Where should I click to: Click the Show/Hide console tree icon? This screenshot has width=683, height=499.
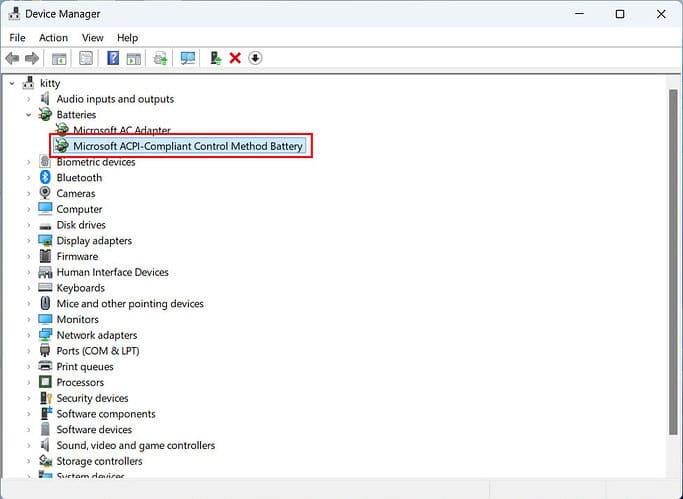pos(59,58)
